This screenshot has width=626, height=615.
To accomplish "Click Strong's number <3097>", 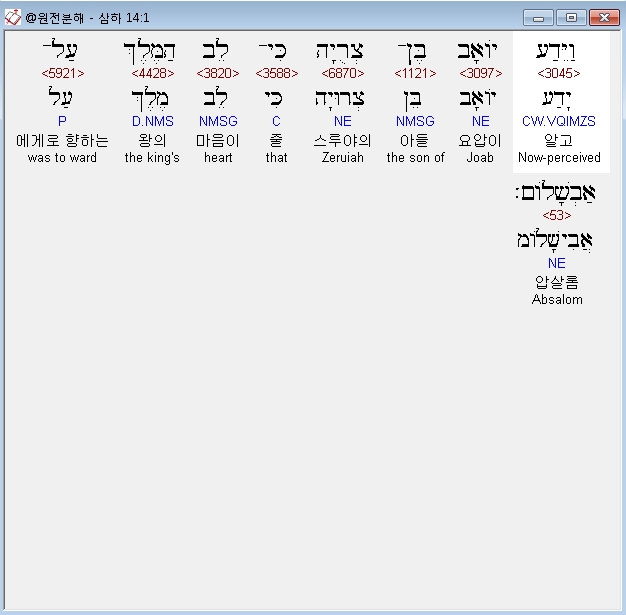I will coord(481,73).
